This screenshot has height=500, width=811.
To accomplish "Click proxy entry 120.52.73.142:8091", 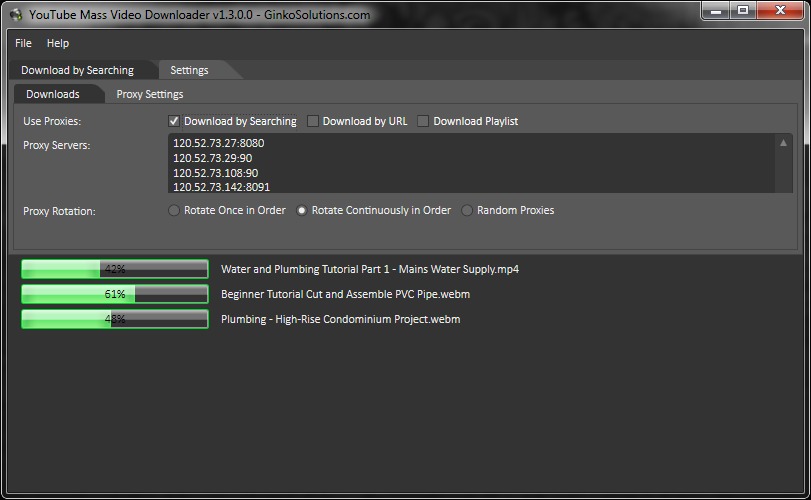I will [x=221, y=187].
